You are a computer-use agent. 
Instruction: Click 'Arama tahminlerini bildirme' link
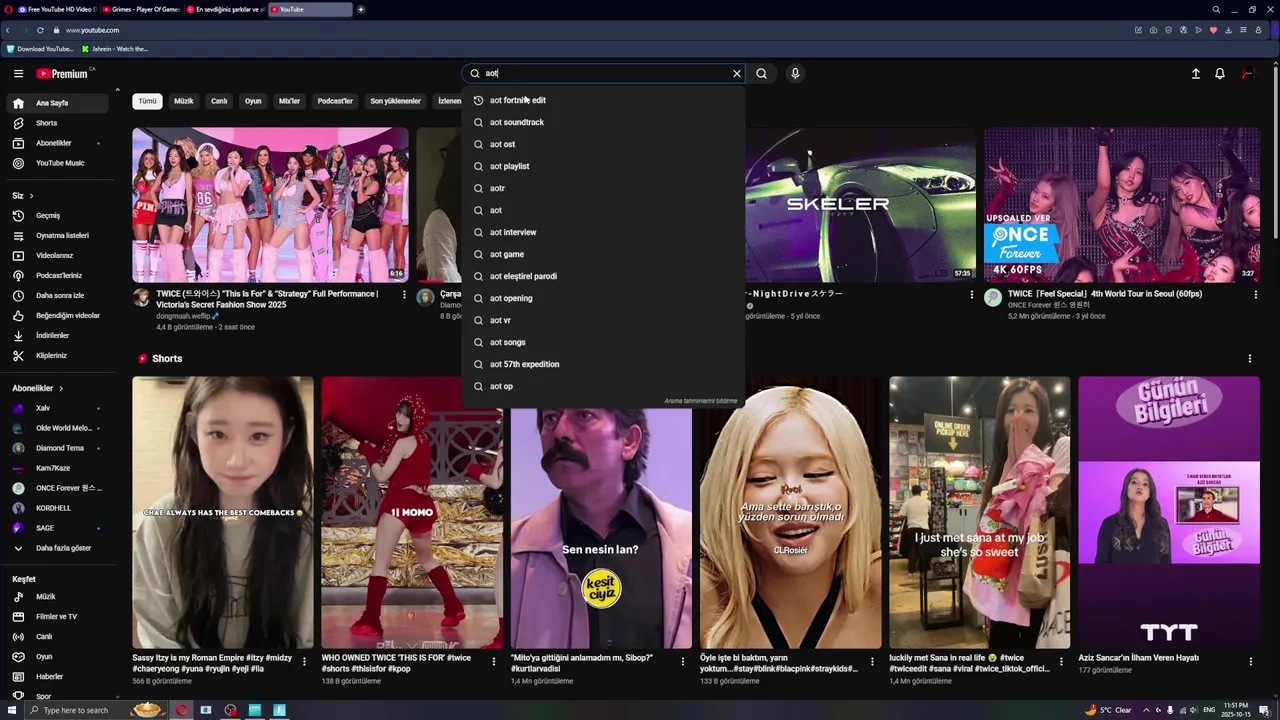(700, 401)
